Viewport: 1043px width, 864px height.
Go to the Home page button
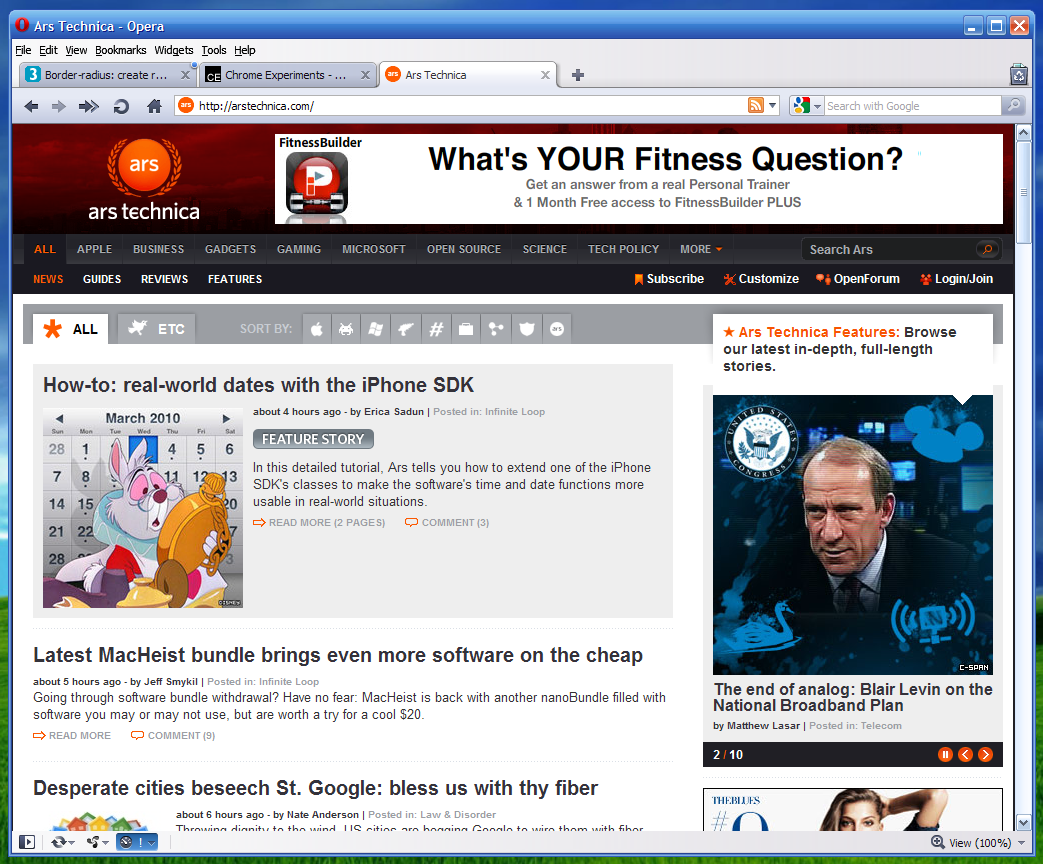pyautogui.click(x=154, y=106)
